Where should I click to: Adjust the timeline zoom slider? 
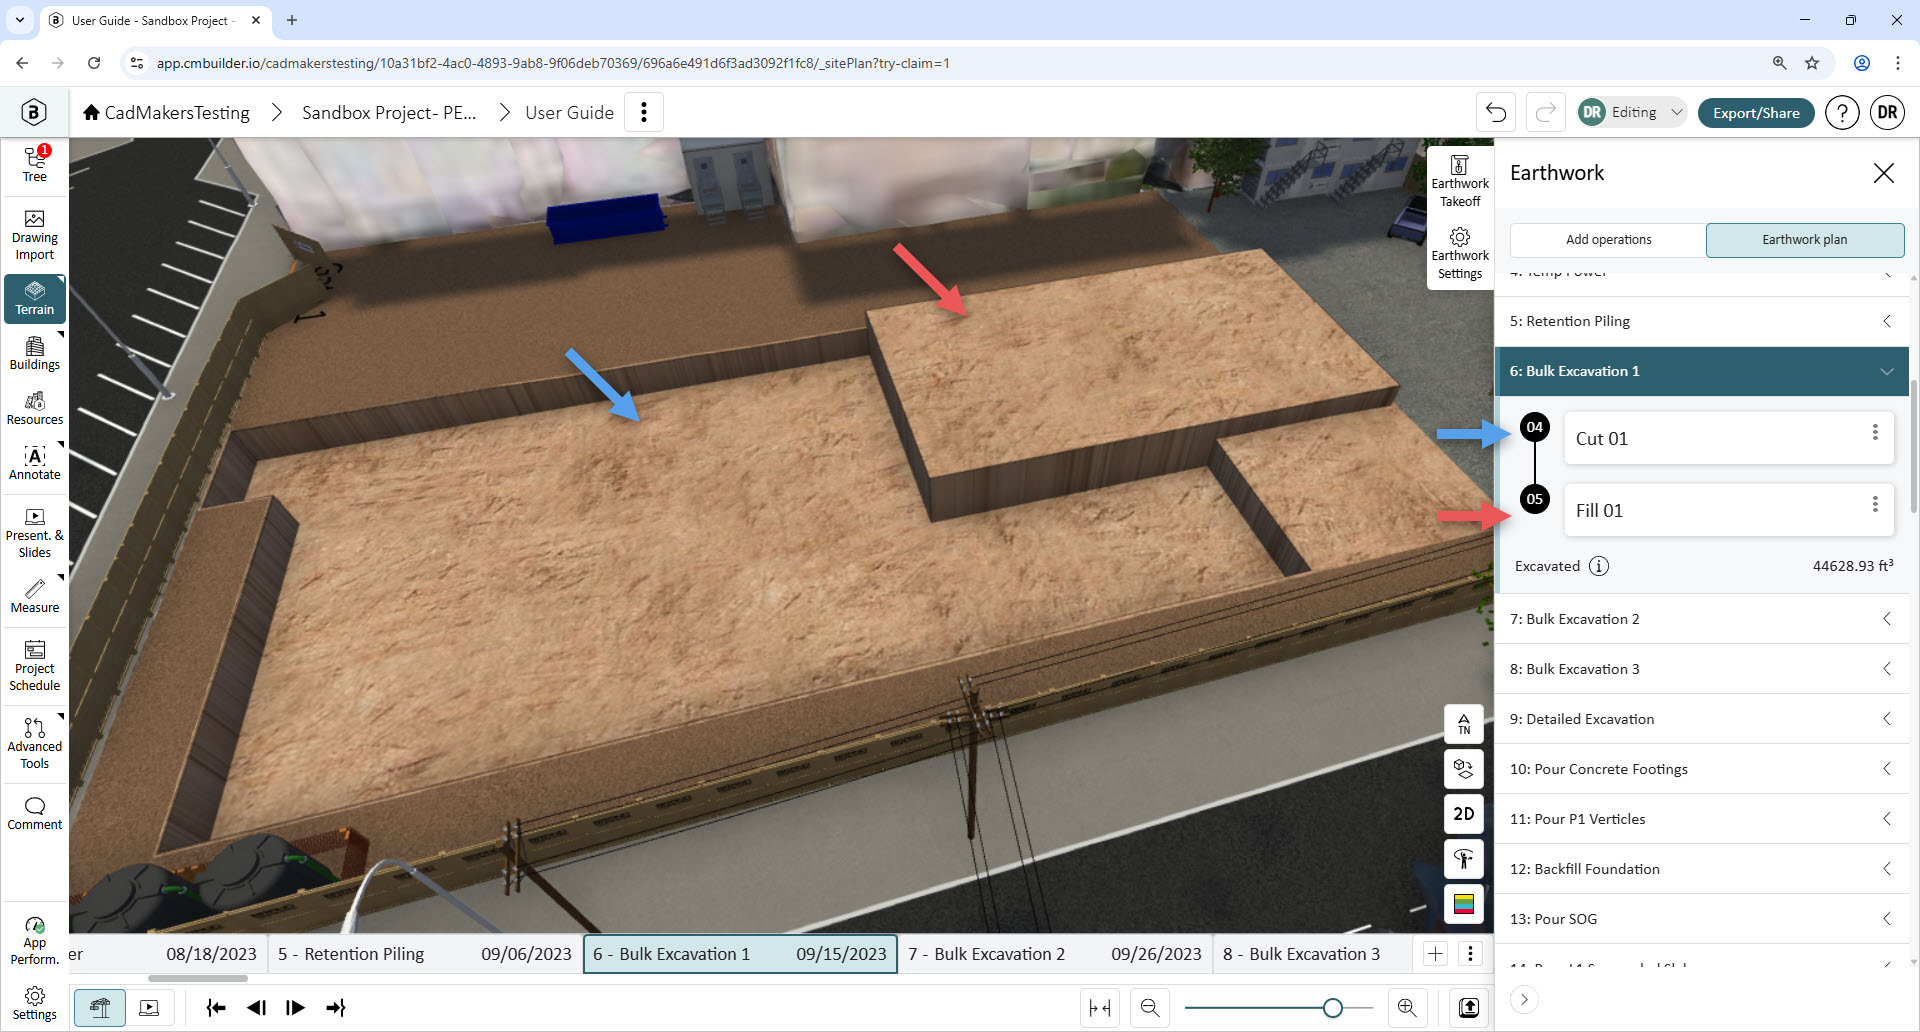click(1332, 1008)
